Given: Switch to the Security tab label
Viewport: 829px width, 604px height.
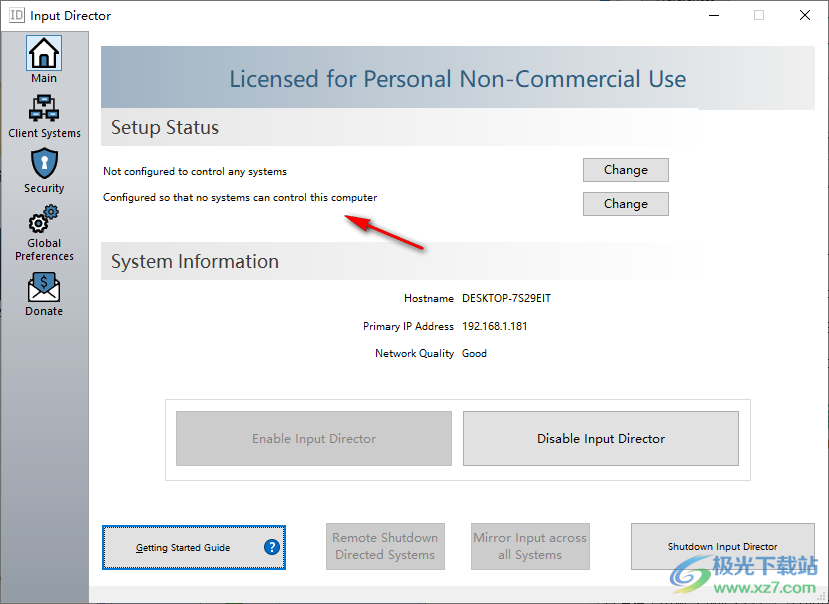Looking at the screenshot, I should click(44, 188).
